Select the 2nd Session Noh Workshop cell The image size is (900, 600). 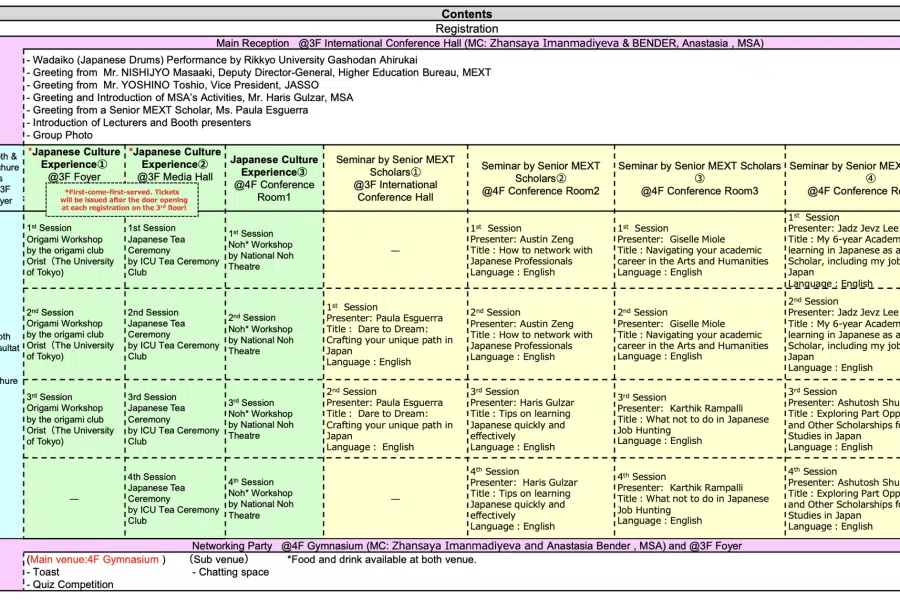274,334
